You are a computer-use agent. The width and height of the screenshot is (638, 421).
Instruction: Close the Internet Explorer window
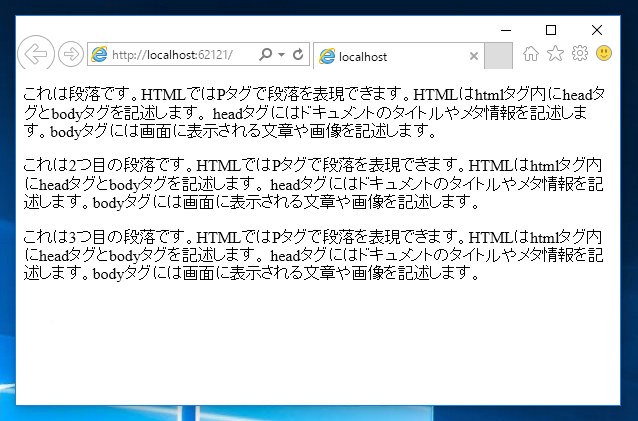point(597,30)
